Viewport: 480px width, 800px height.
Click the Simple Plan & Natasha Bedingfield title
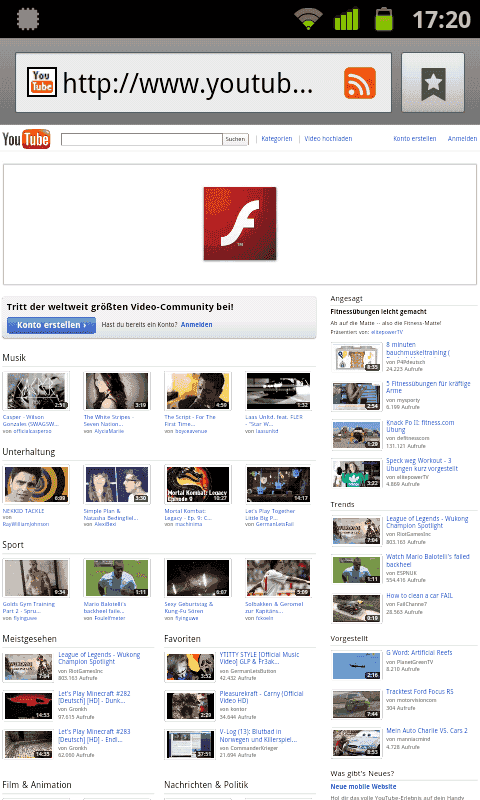point(111,514)
